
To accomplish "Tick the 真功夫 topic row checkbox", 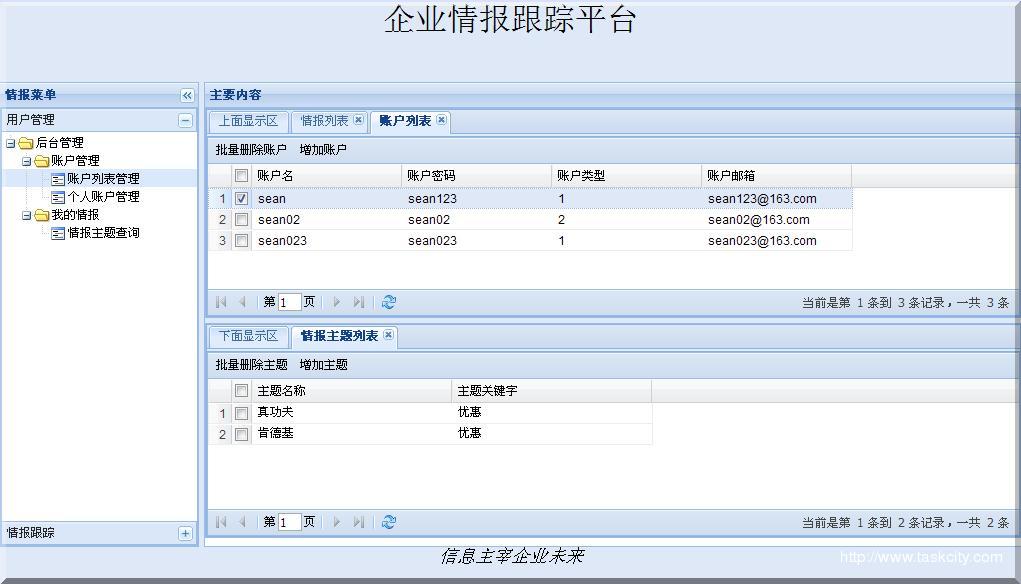I will 241,413.
